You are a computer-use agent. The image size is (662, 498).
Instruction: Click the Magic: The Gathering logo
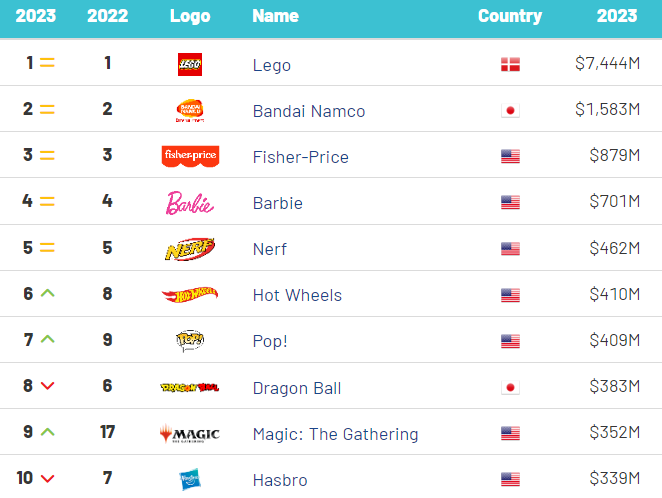click(190, 433)
